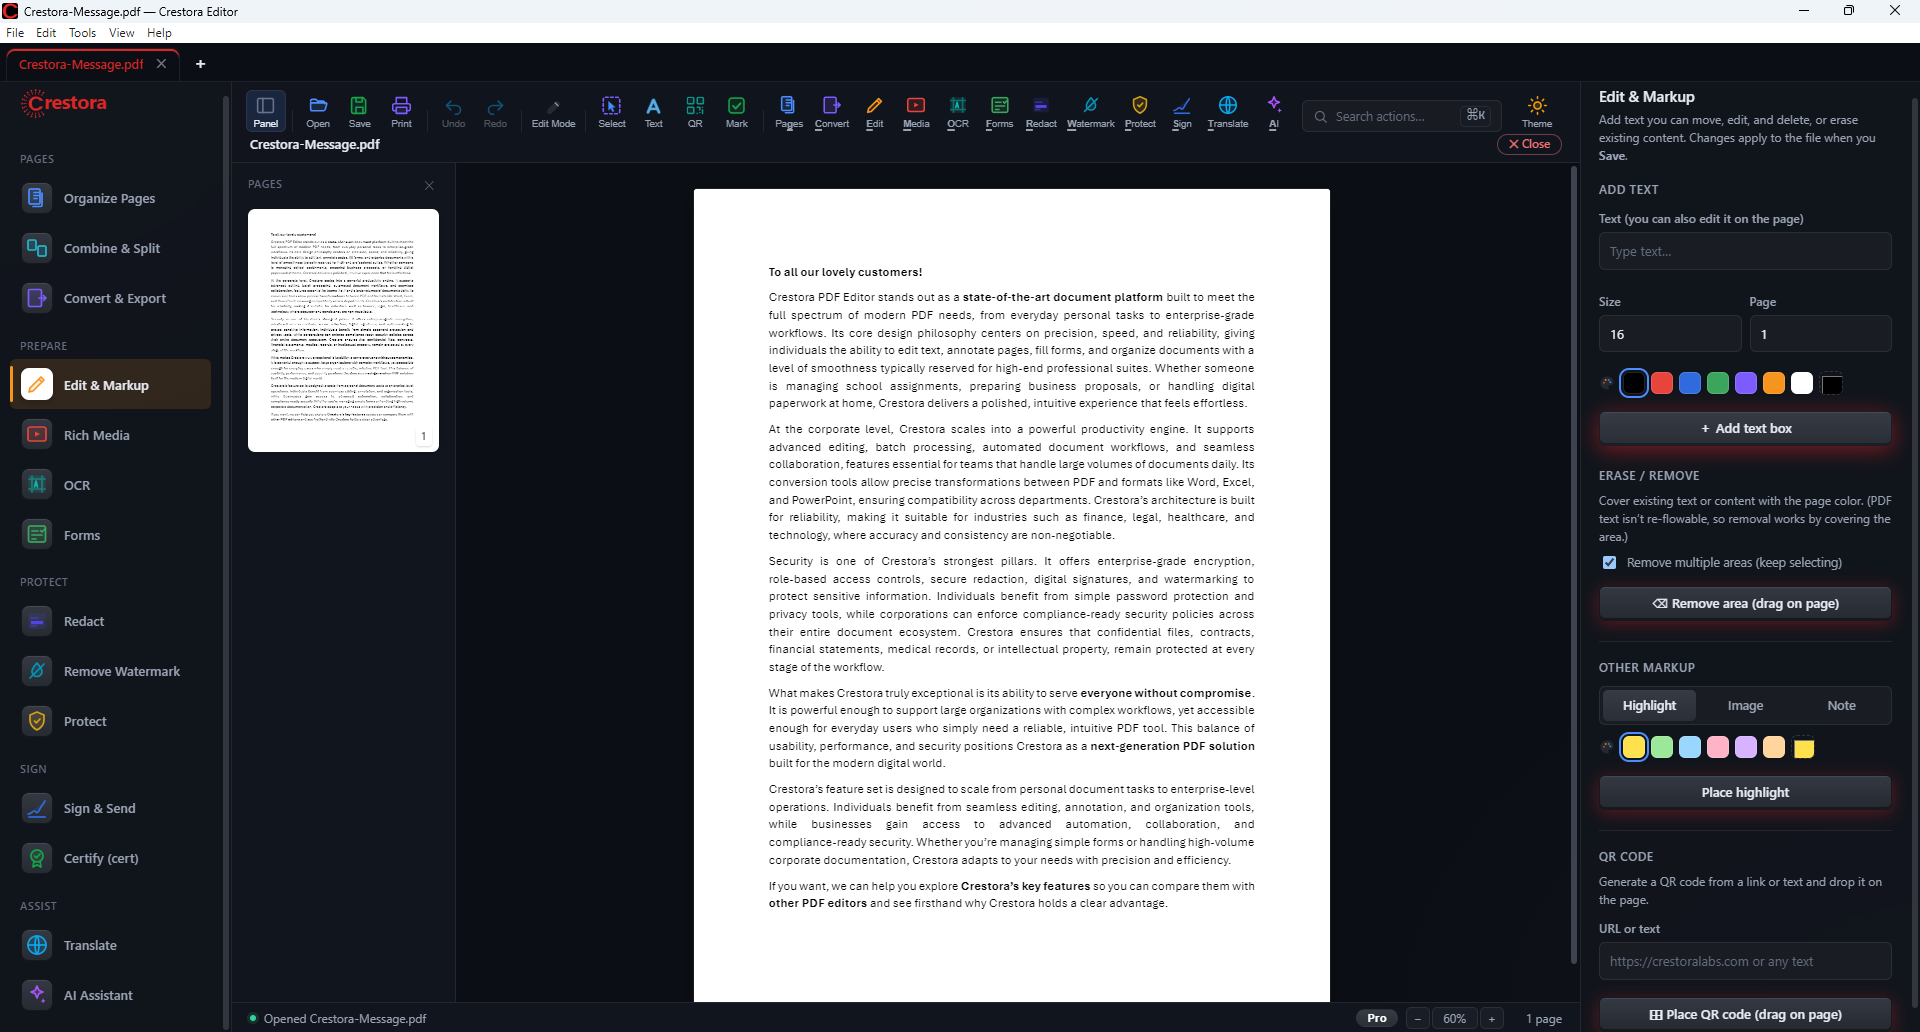Open the View menu
Viewport: 1920px width, 1032px height.
tap(121, 33)
